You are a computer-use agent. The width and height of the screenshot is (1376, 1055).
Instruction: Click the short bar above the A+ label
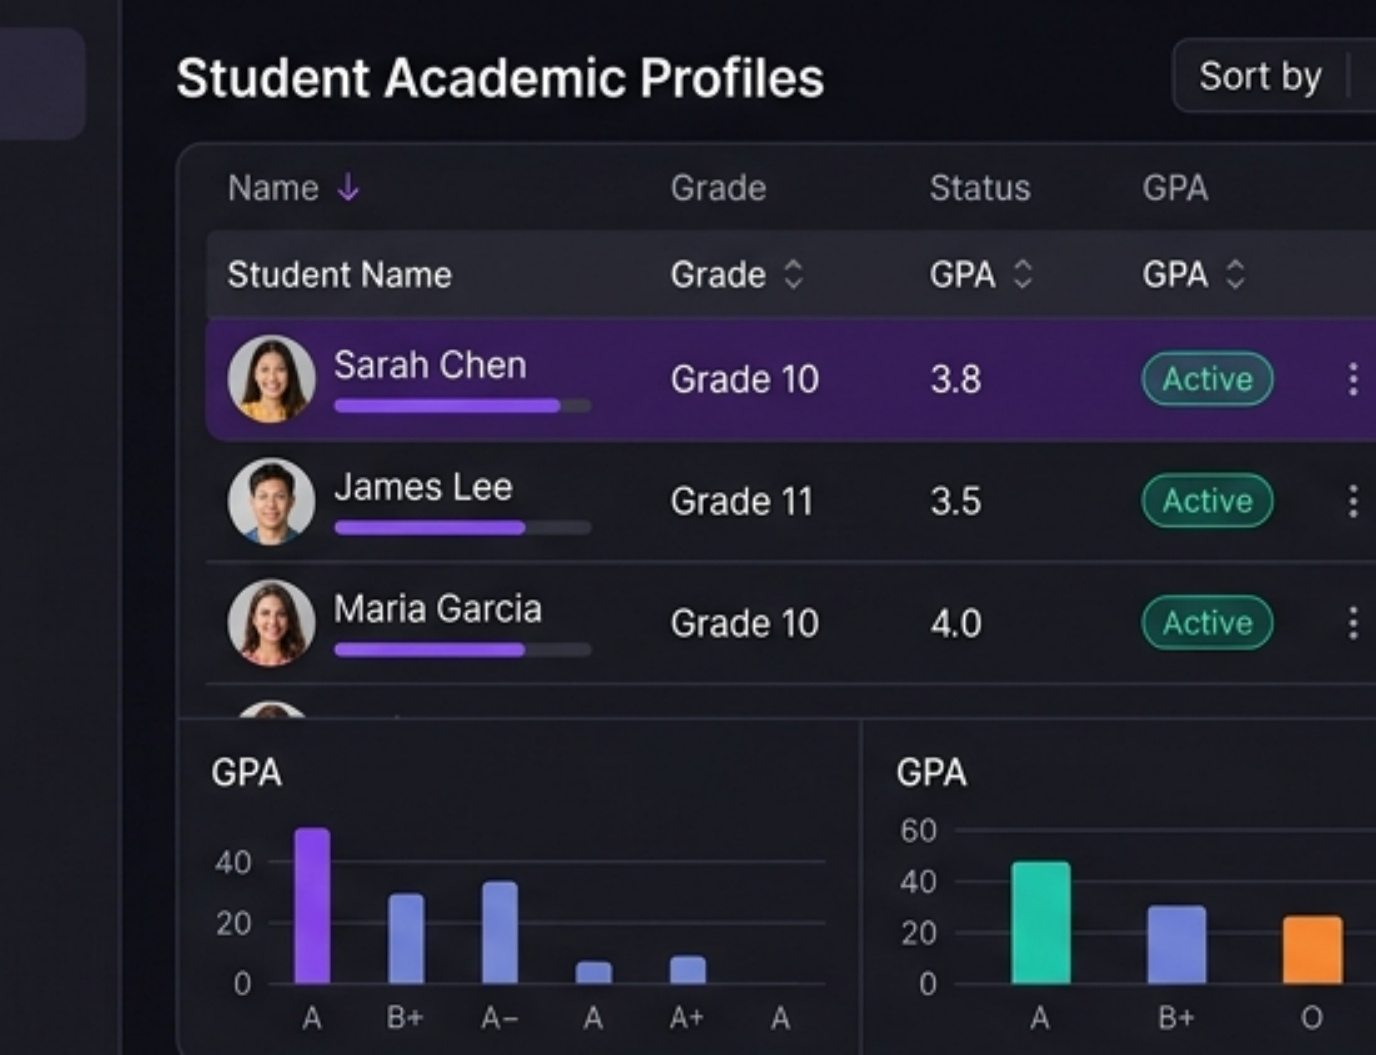point(688,970)
